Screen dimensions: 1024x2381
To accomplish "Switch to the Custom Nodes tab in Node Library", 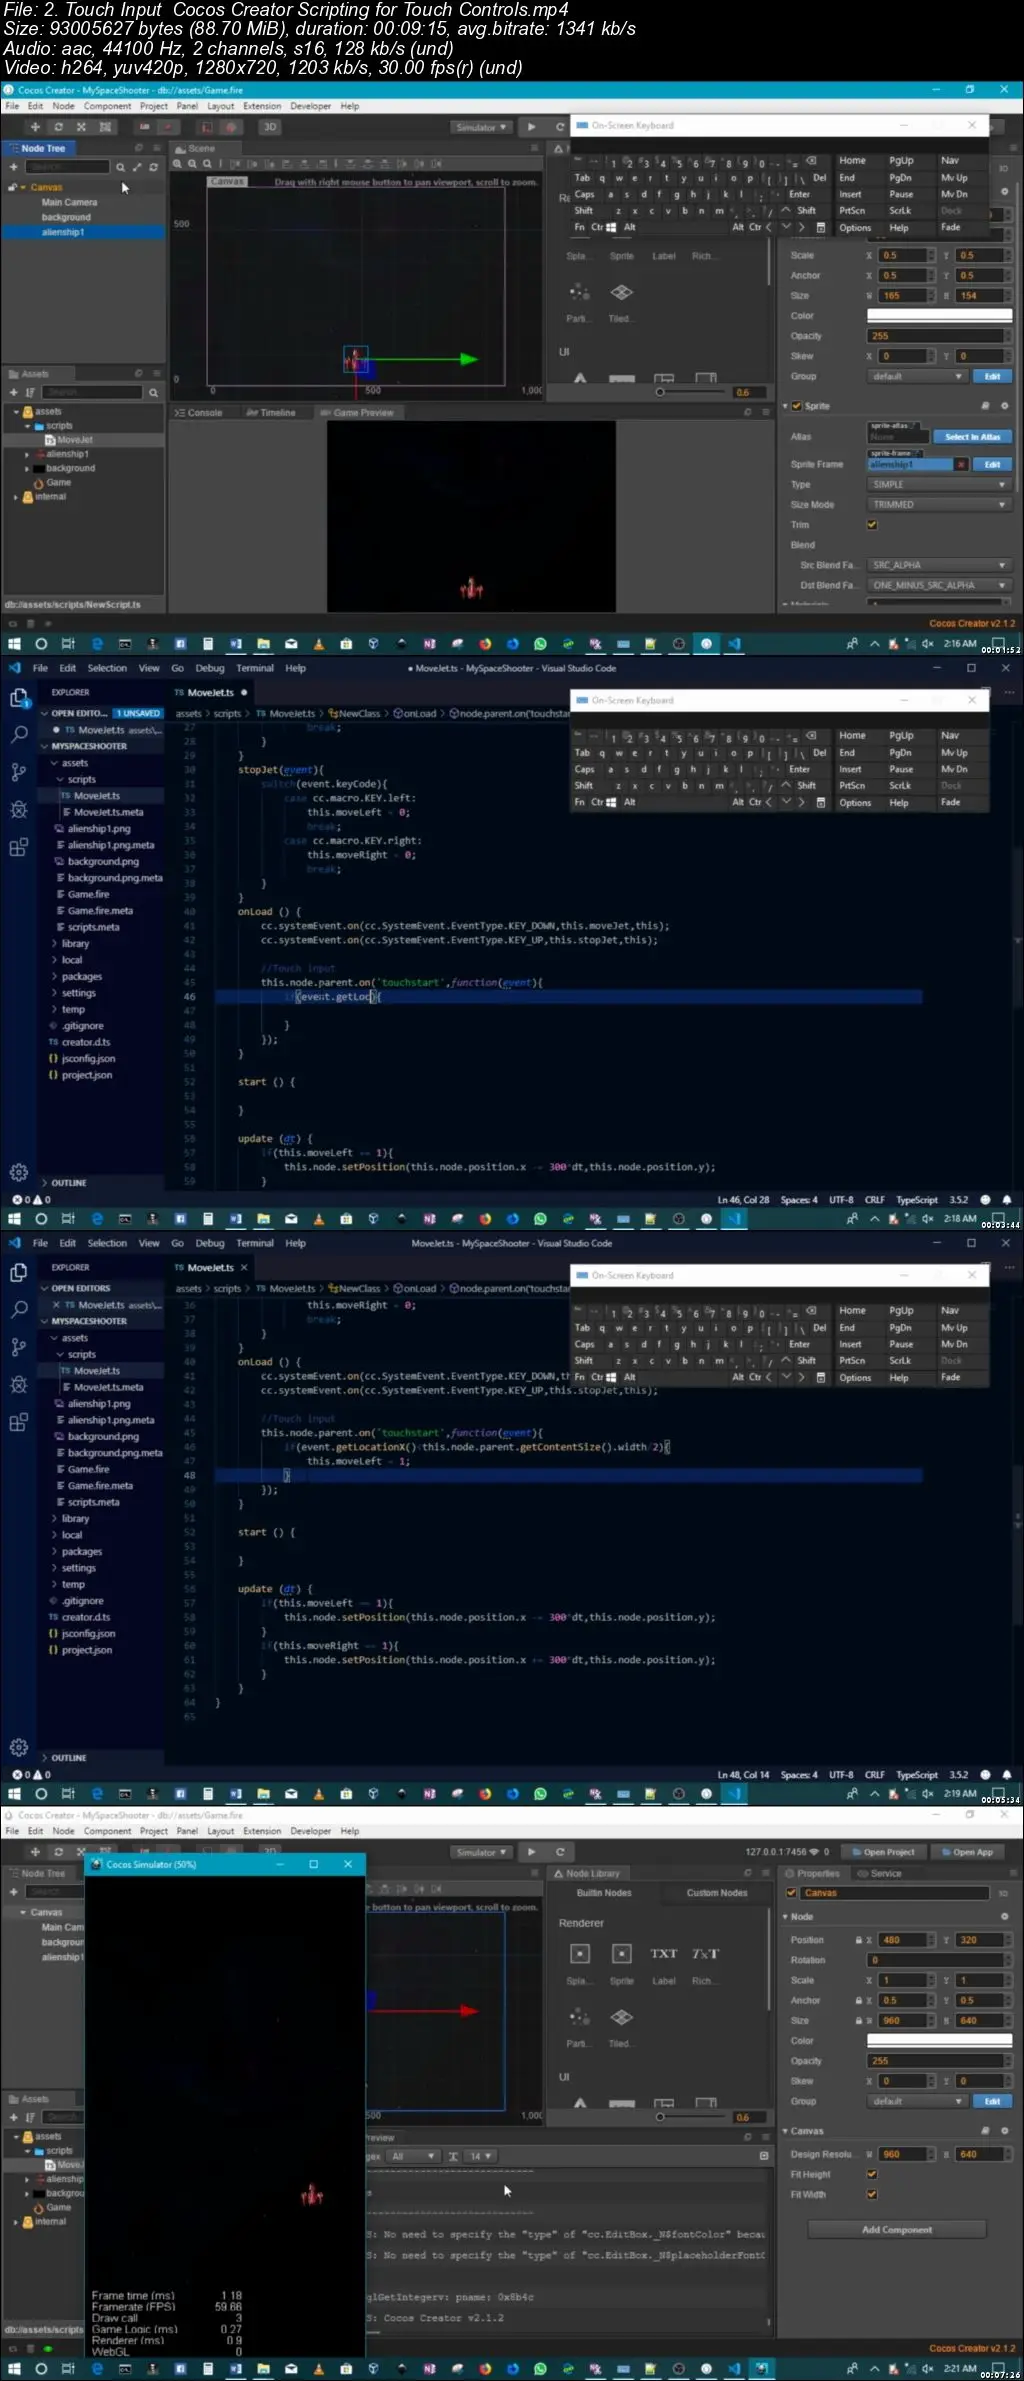I will click(x=717, y=1892).
